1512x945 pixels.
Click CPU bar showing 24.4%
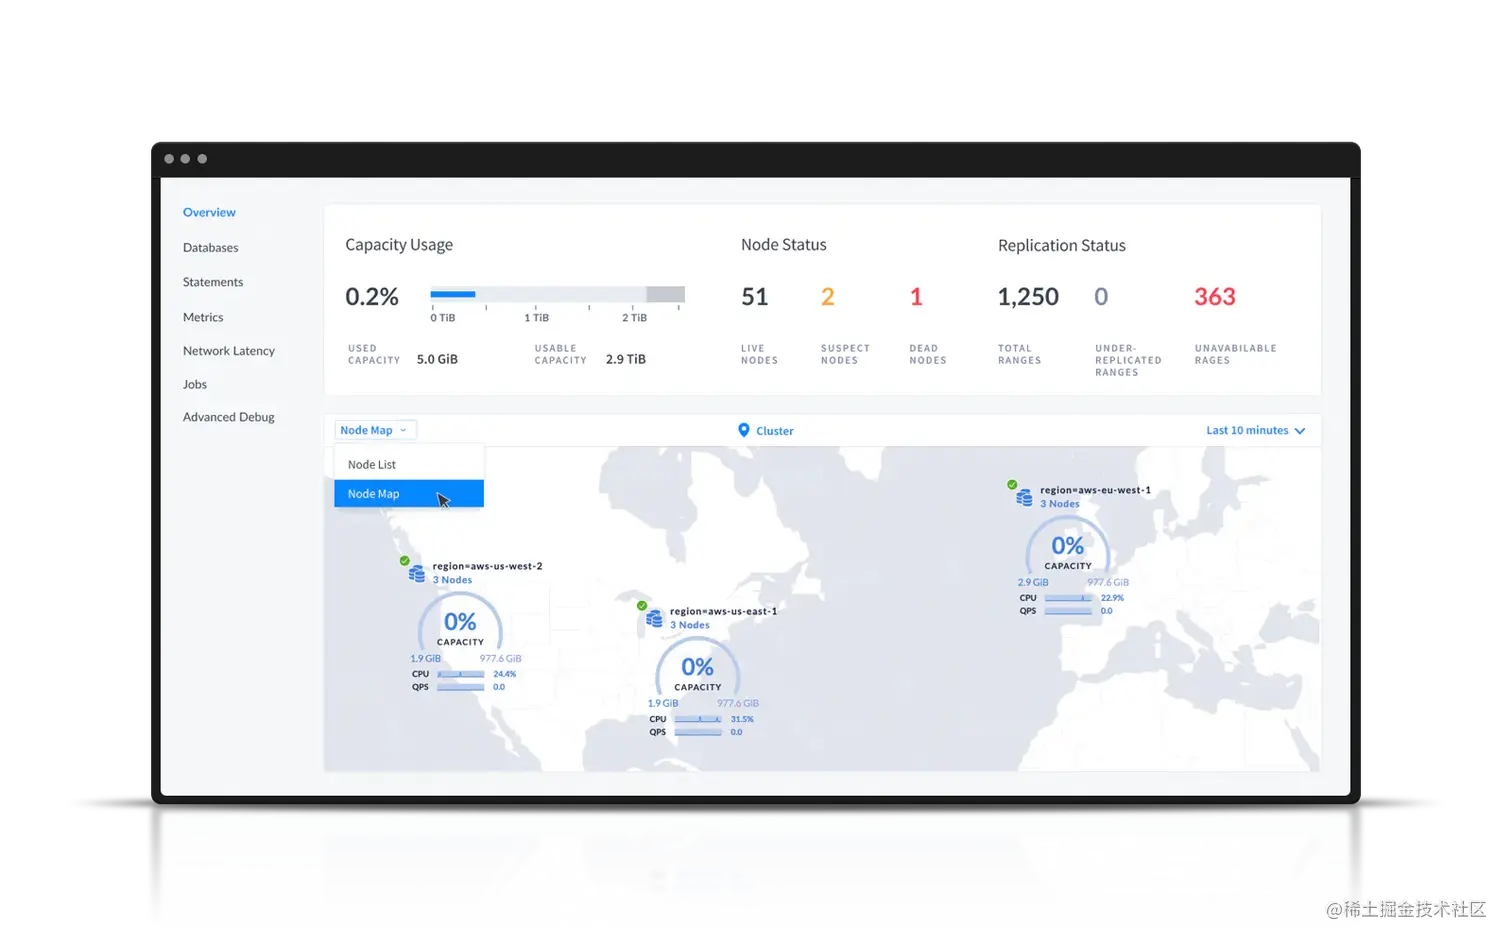pyautogui.click(x=461, y=674)
